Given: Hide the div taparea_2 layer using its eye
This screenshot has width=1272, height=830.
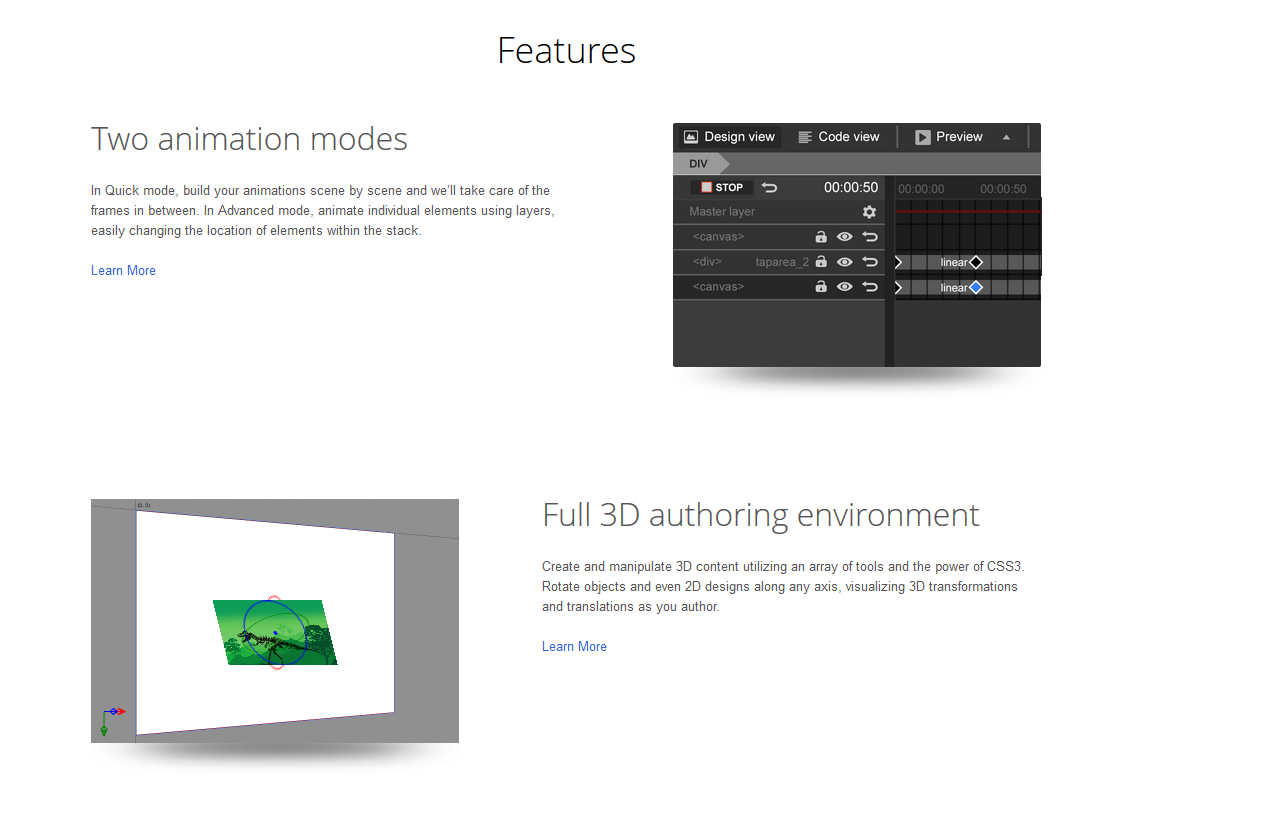Looking at the screenshot, I should tap(845, 262).
